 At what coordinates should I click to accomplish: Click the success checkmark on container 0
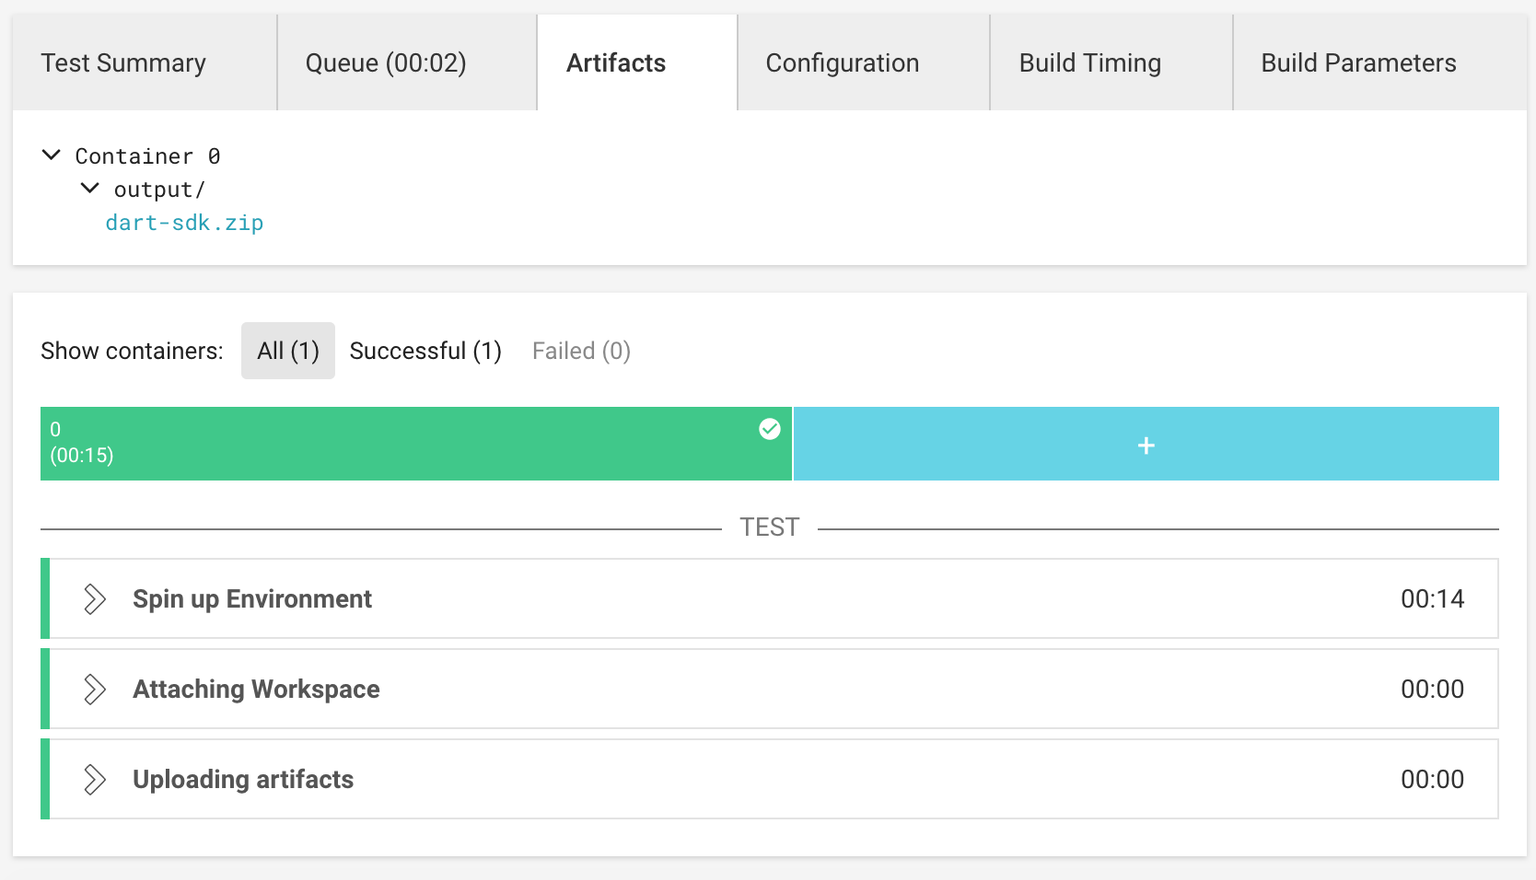coord(769,428)
